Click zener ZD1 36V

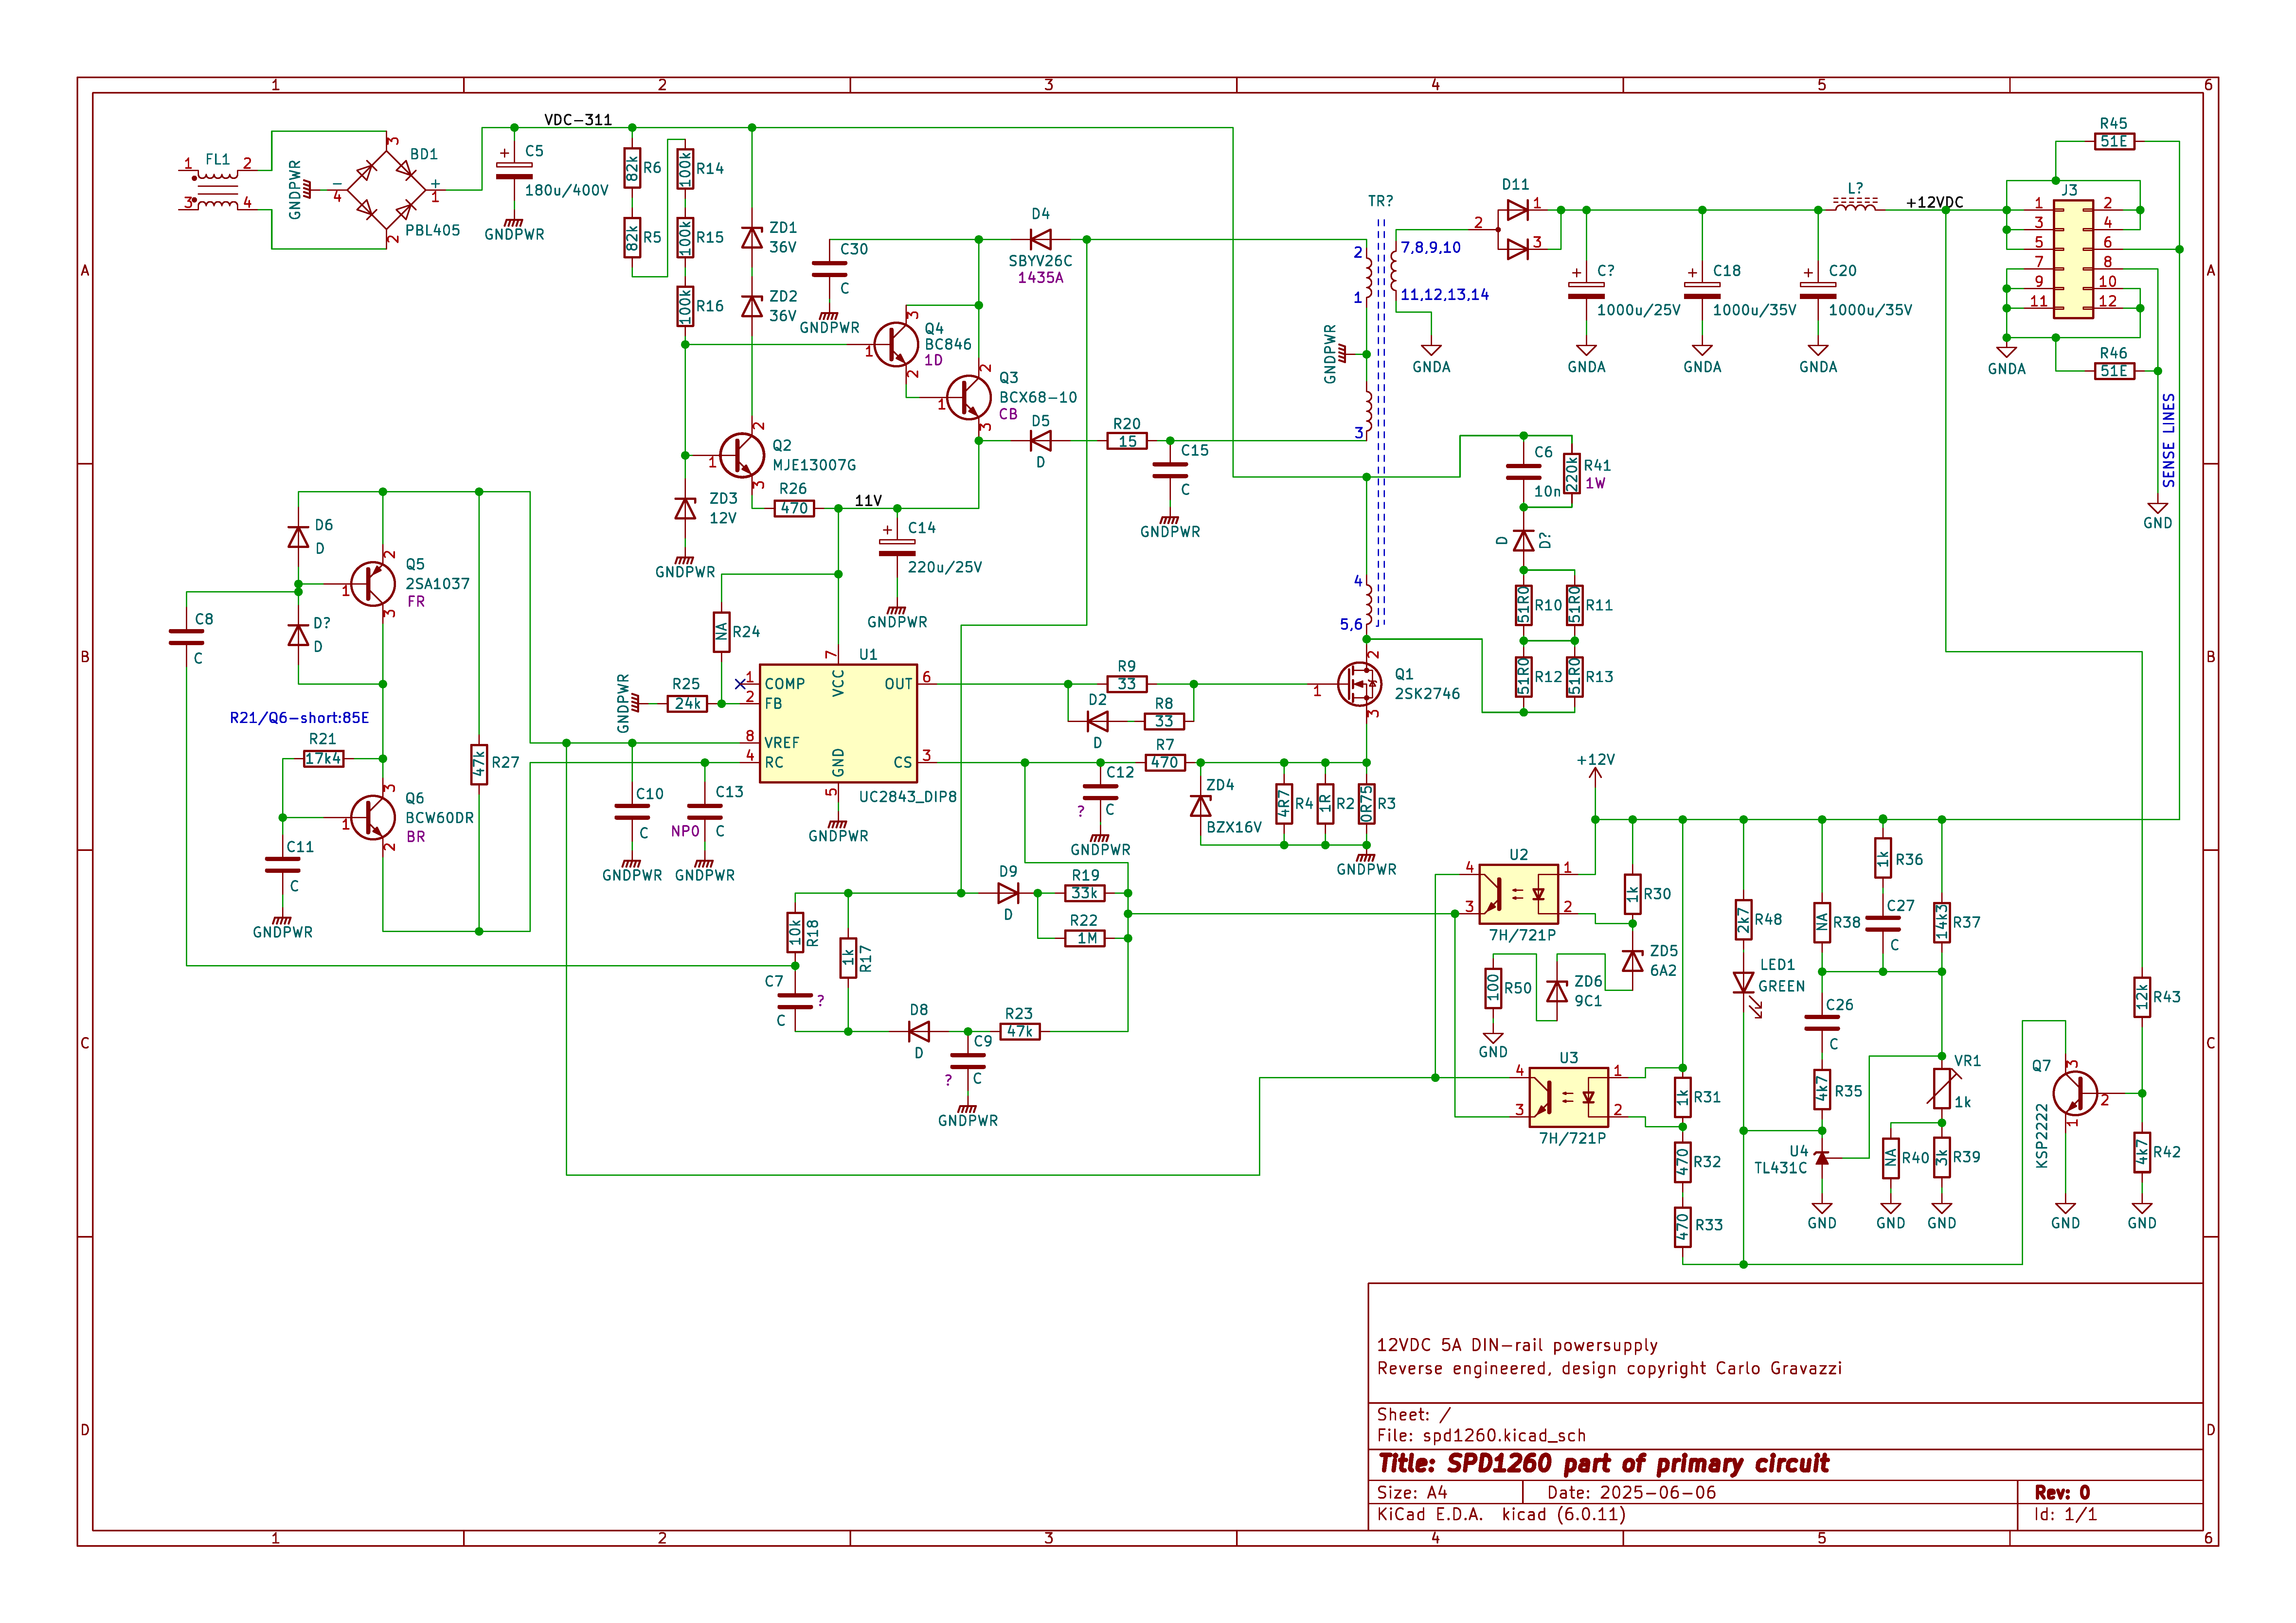click(752, 237)
